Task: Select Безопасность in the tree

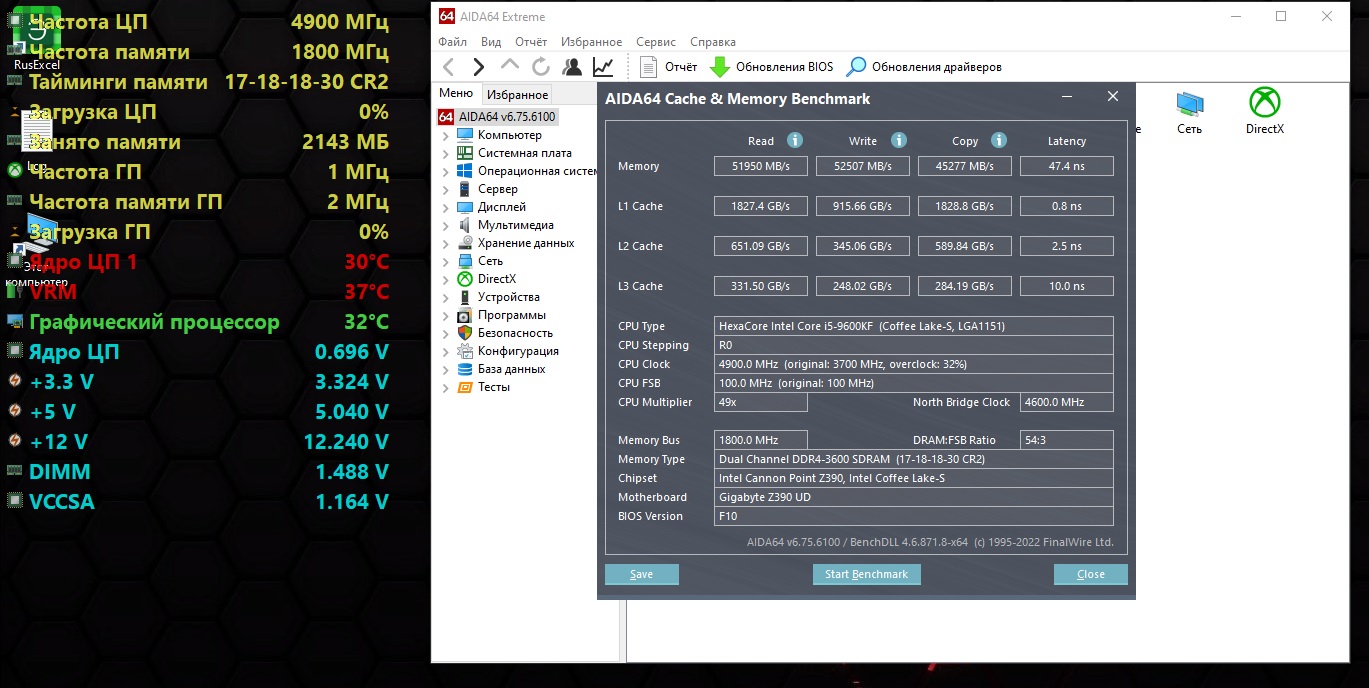Action: pyautogui.click(x=515, y=333)
